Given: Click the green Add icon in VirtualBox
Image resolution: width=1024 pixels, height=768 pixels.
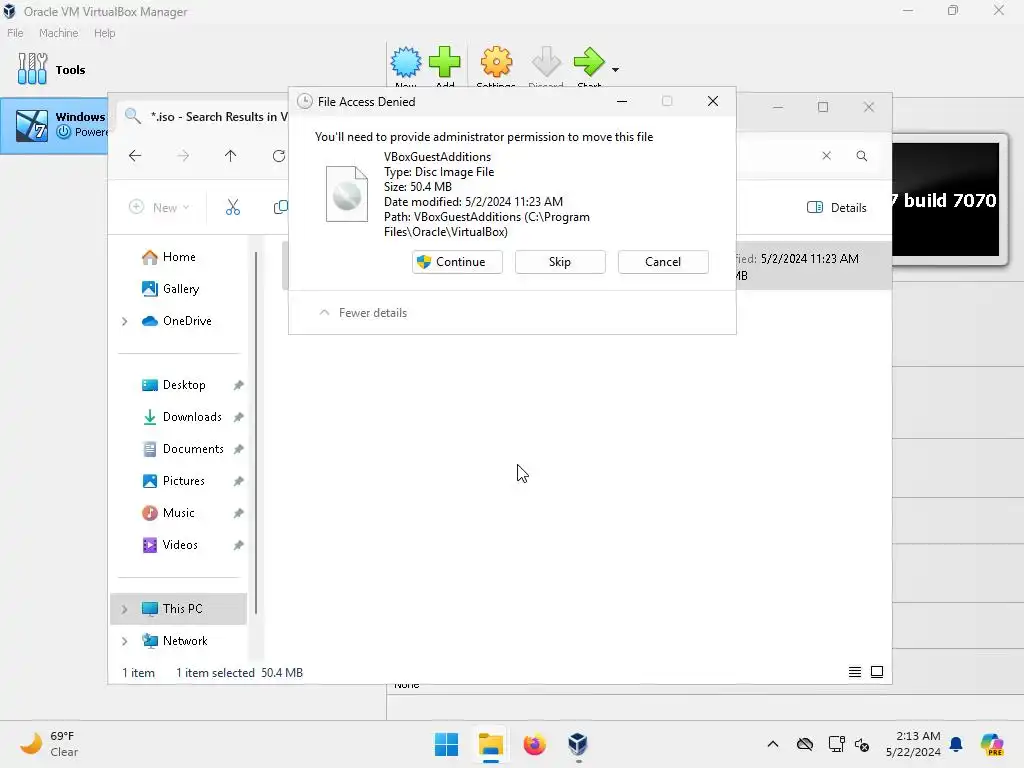Looking at the screenshot, I should 445,62.
